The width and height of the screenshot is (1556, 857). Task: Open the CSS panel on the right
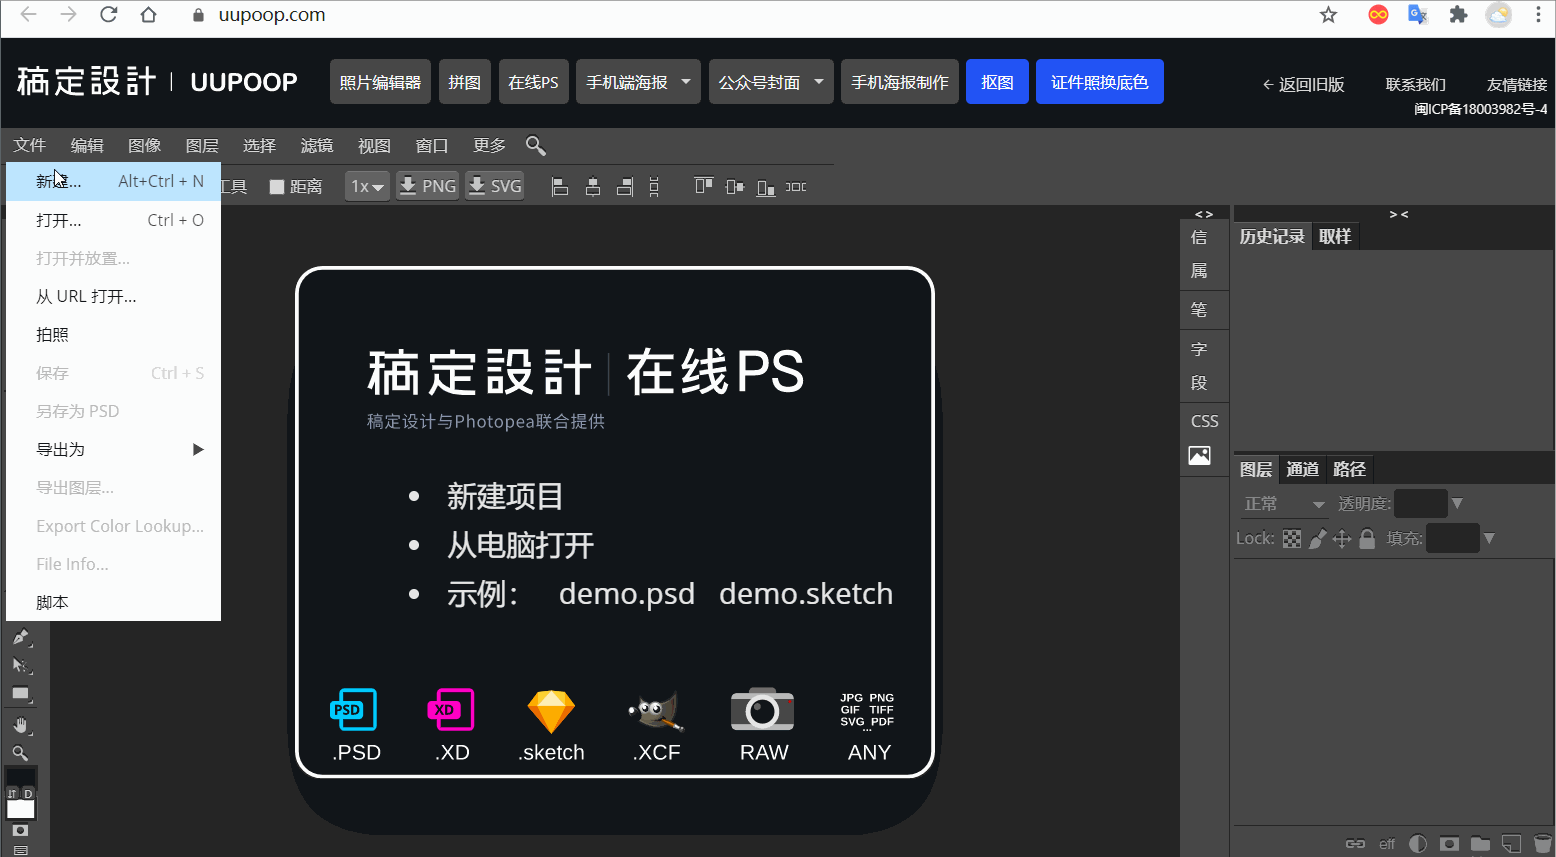click(1204, 420)
